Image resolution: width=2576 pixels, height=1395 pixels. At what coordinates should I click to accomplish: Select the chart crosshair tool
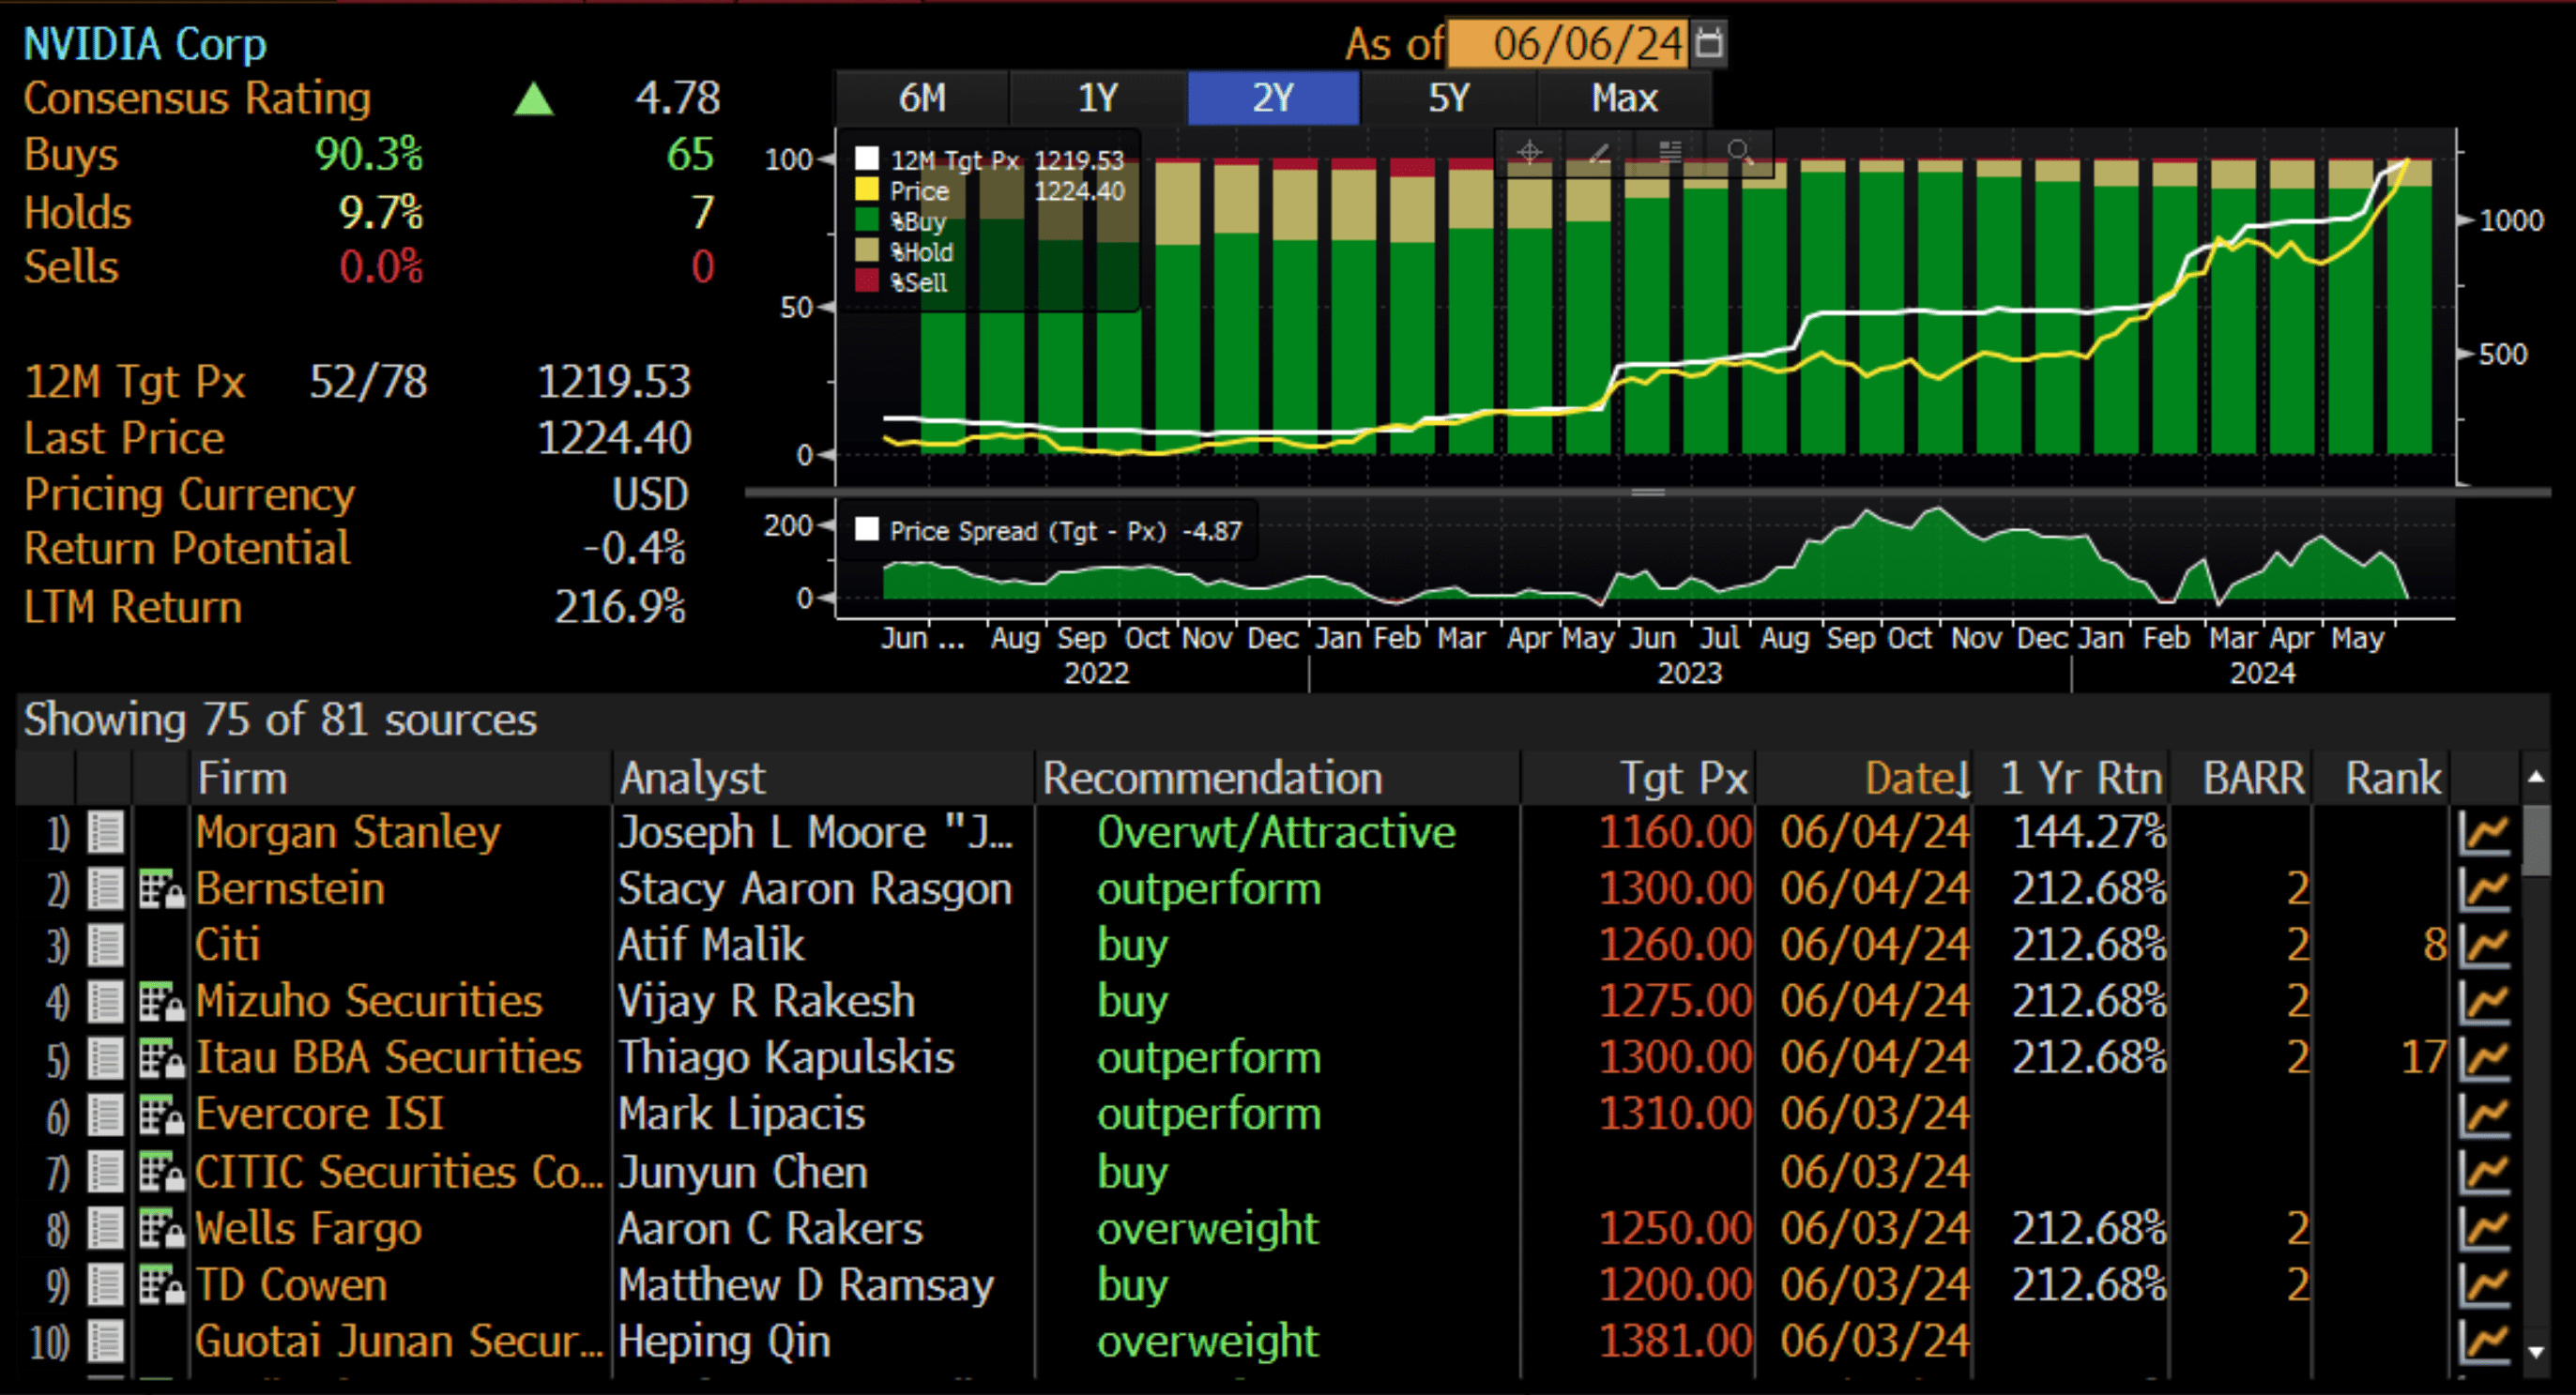click(1530, 152)
